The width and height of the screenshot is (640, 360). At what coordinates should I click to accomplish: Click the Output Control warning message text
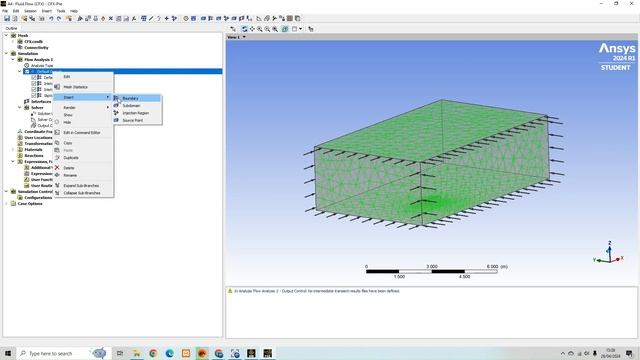[317, 291]
